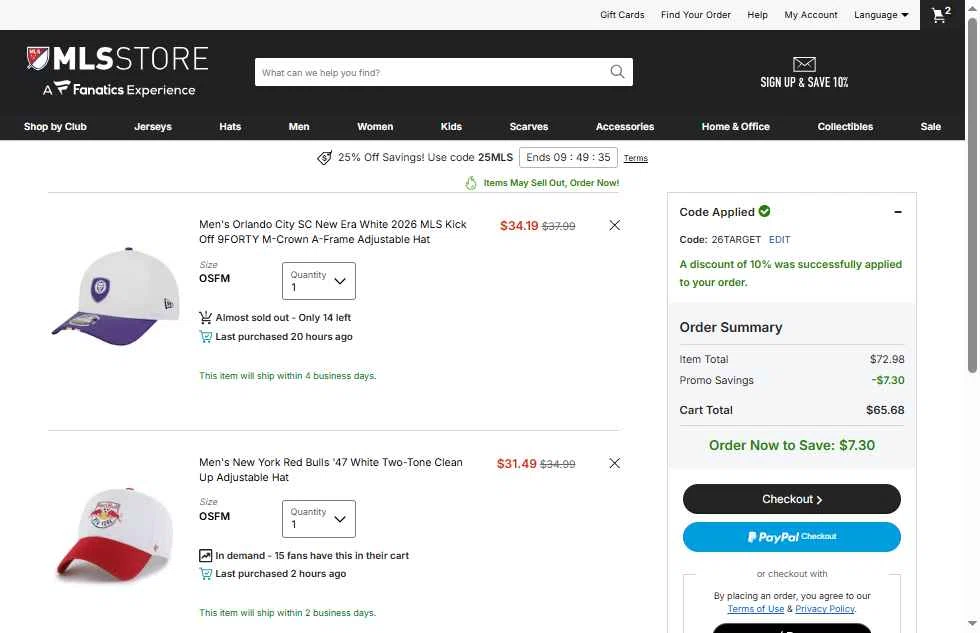This screenshot has width=980, height=633.
Task: Collapse the Code Applied section
Action: tap(898, 212)
